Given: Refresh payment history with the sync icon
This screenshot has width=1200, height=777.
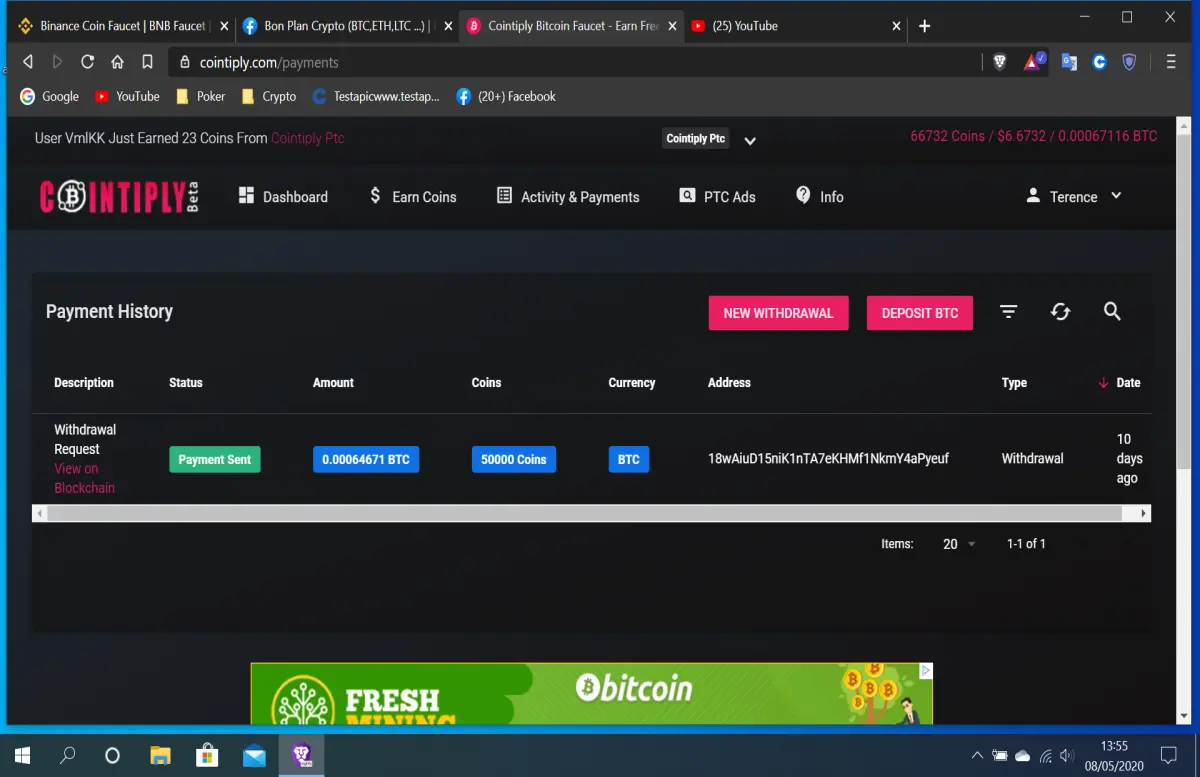Looking at the screenshot, I should (x=1061, y=312).
